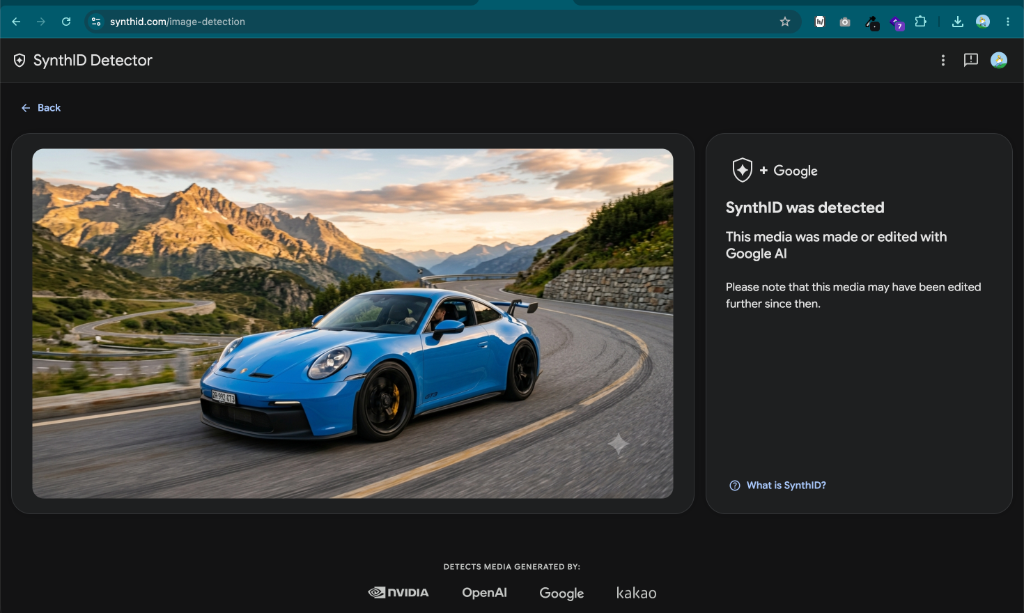This screenshot has width=1024, height=613.
Task: Click the camera extension icon
Action: click(845, 22)
